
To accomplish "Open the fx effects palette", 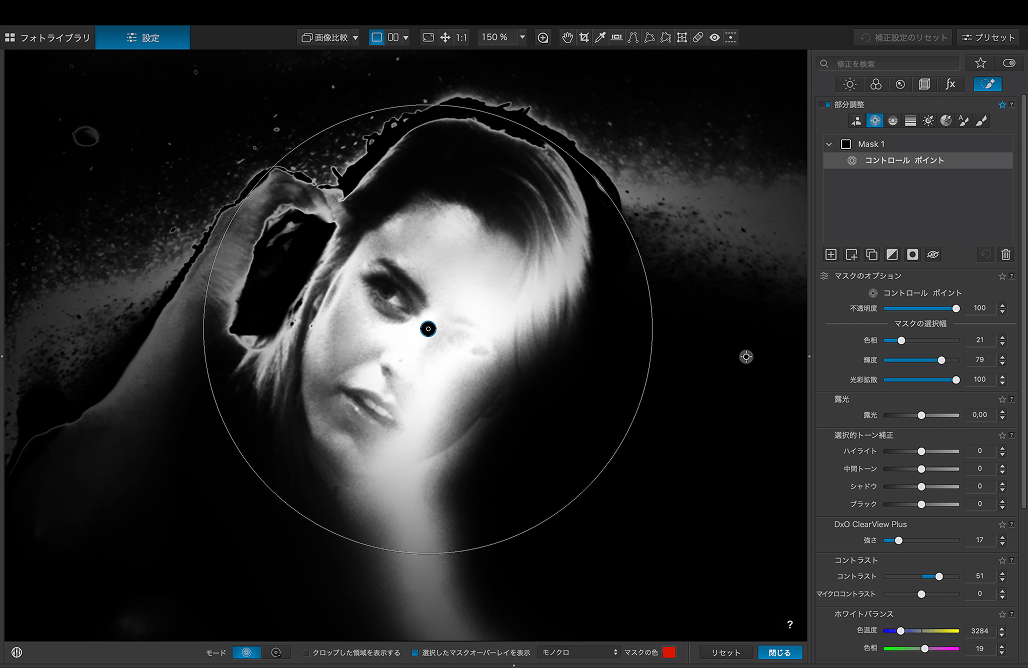I will pyautogui.click(x=950, y=85).
